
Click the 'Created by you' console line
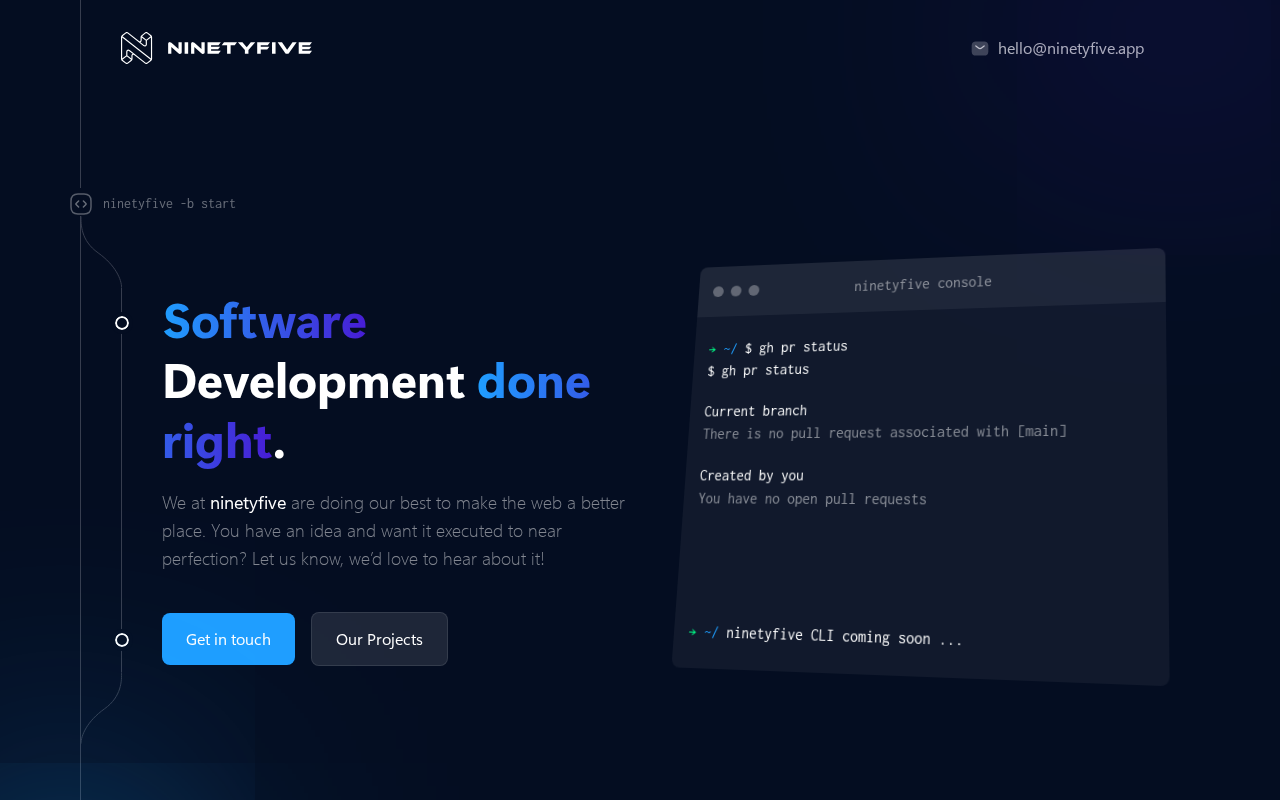pos(751,476)
